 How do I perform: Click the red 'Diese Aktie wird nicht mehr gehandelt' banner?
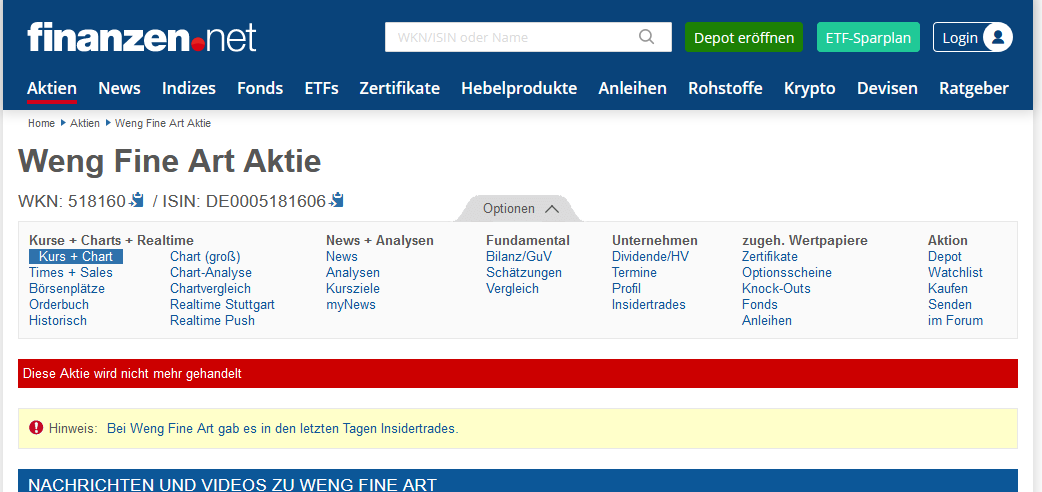coord(518,374)
